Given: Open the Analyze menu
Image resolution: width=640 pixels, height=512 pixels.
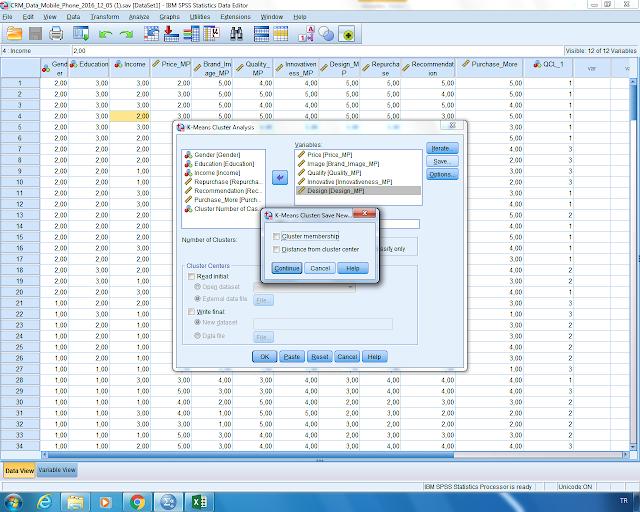Looking at the screenshot, I should pyautogui.click(x=138, y=18).
